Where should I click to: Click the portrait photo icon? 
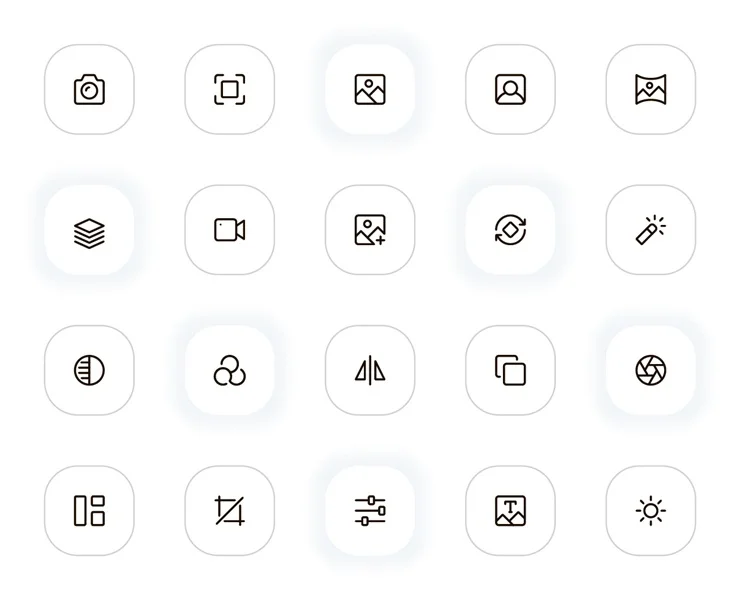click(510, 89)
